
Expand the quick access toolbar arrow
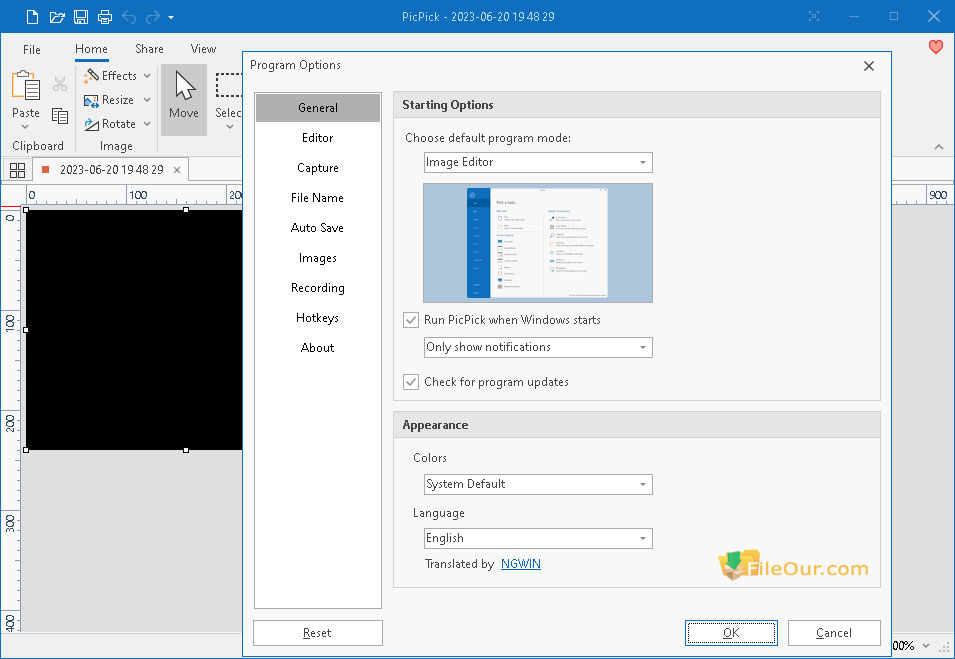[x=171, y=17]
